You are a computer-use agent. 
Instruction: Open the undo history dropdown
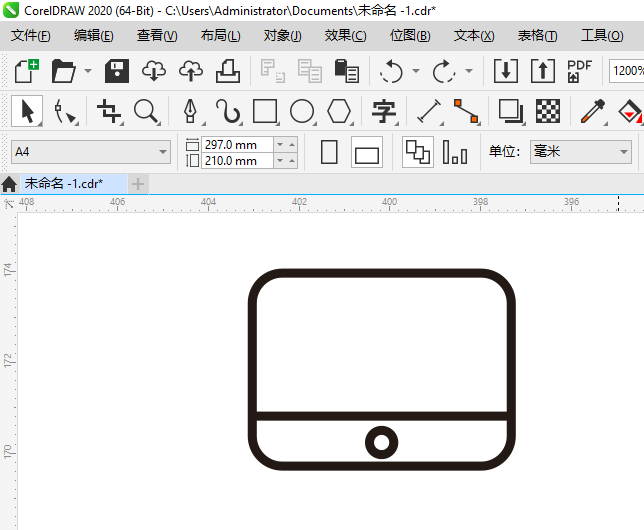click(416, 71)
